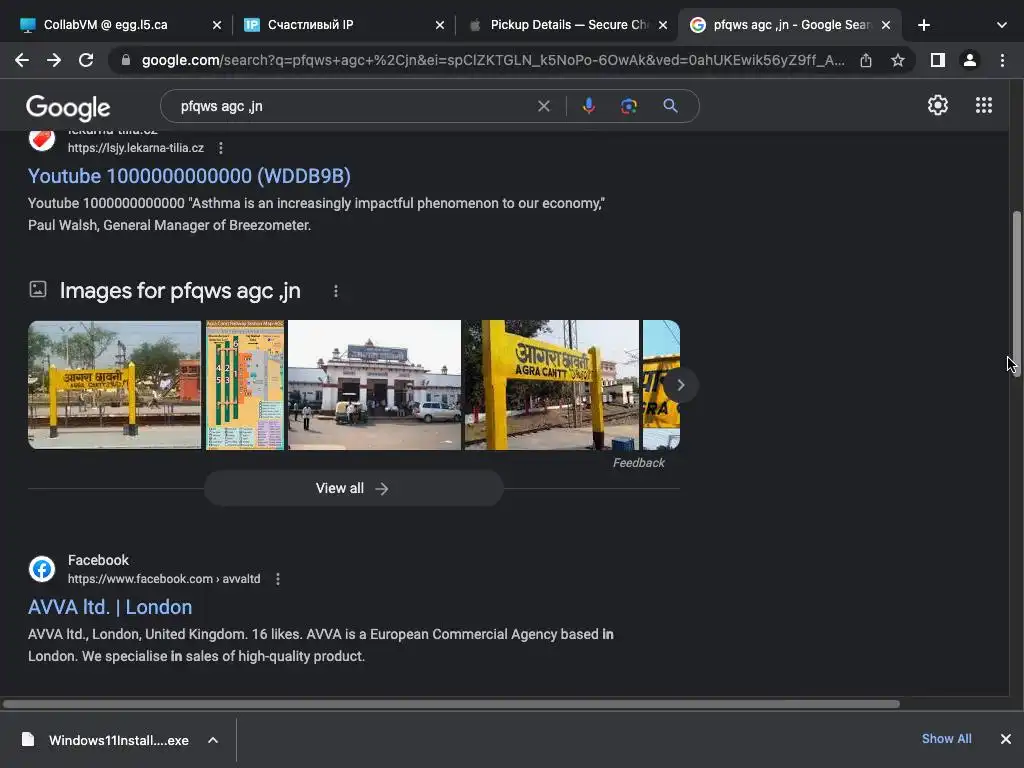Close the CollabVM tab
This screenshot has width=1024, height=768.
(x=217, y=25)
